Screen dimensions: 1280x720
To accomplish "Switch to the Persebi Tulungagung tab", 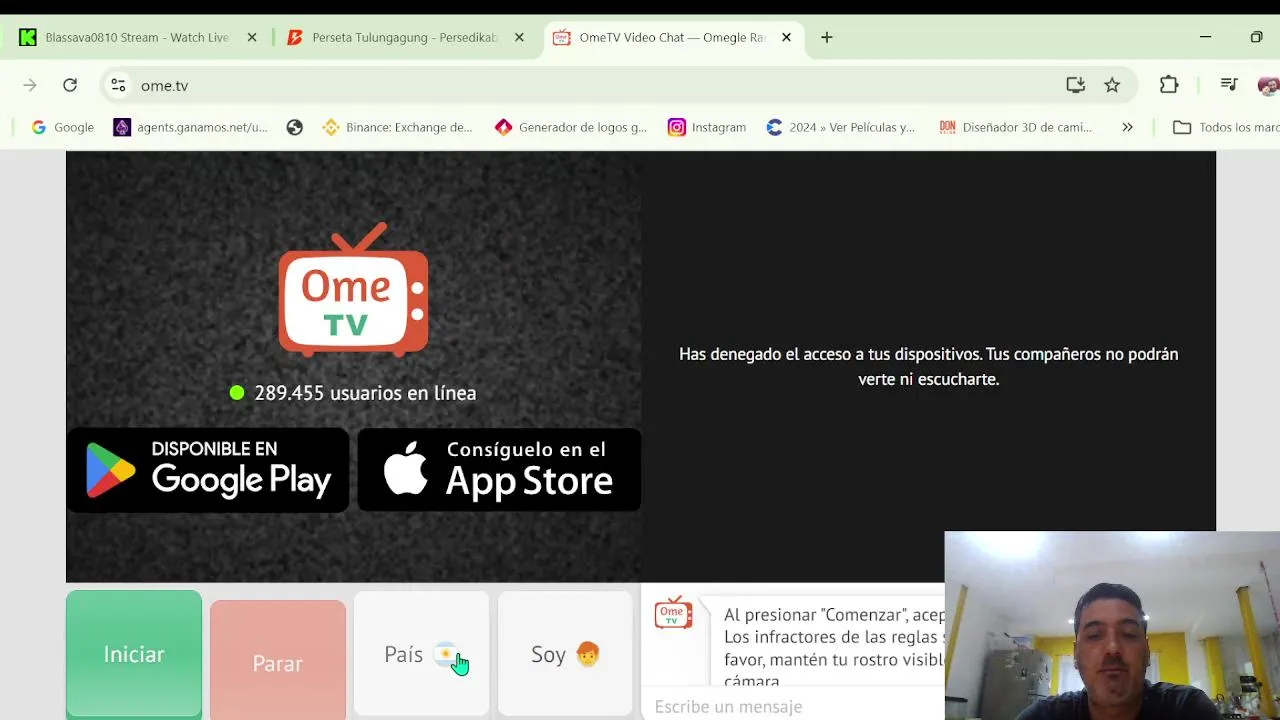I will tap(405, 37).
